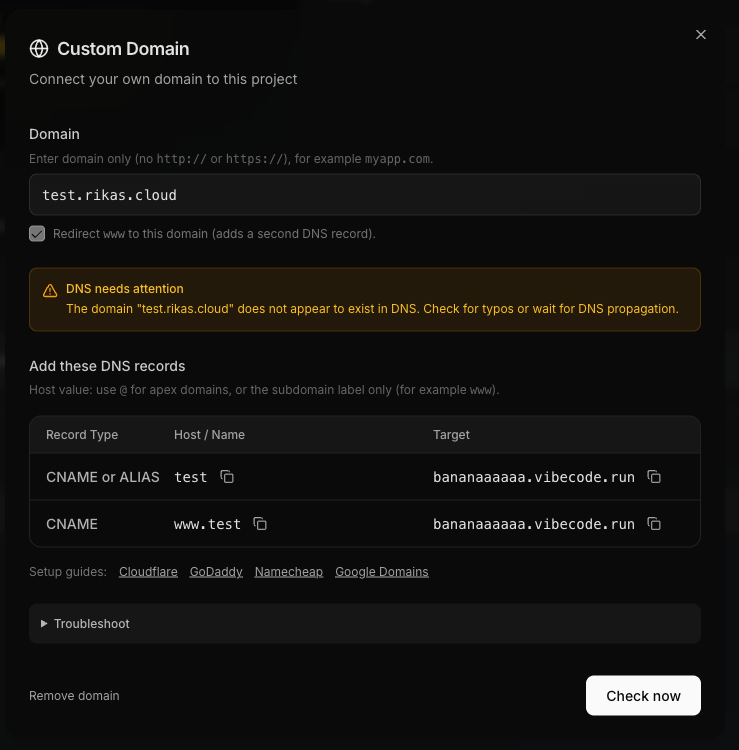Copy the host name www.test
The image size is (739, 750).
coord(260,524)
